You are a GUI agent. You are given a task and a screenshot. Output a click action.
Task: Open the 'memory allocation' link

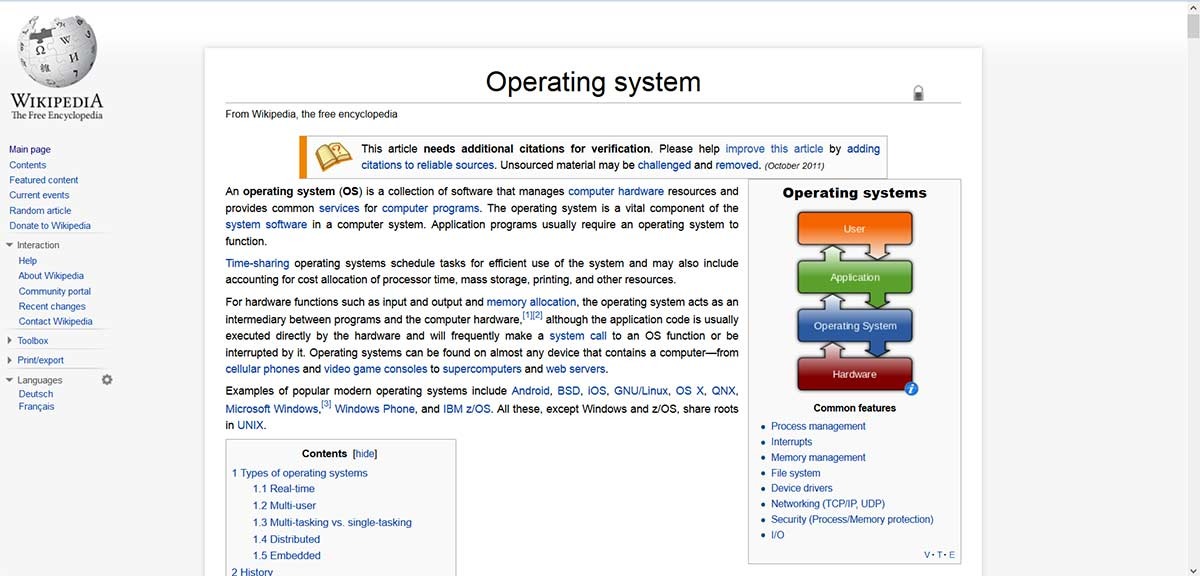tap(532, 302)
